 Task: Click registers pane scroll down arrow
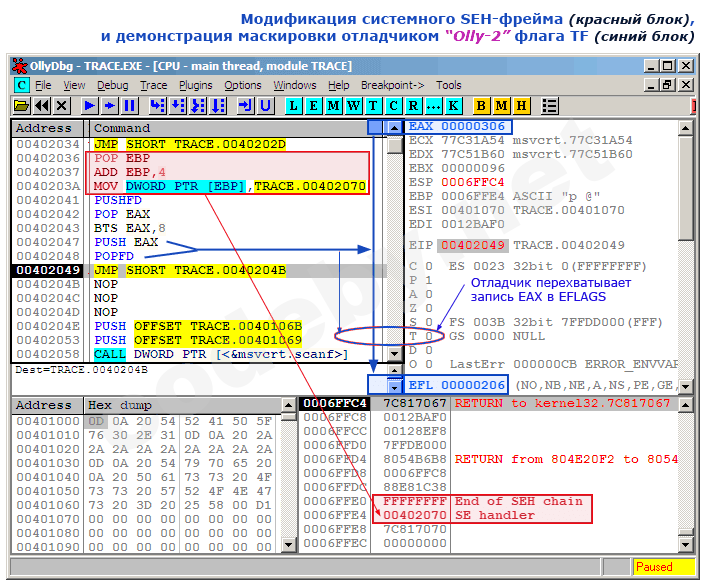coord(685,386)
